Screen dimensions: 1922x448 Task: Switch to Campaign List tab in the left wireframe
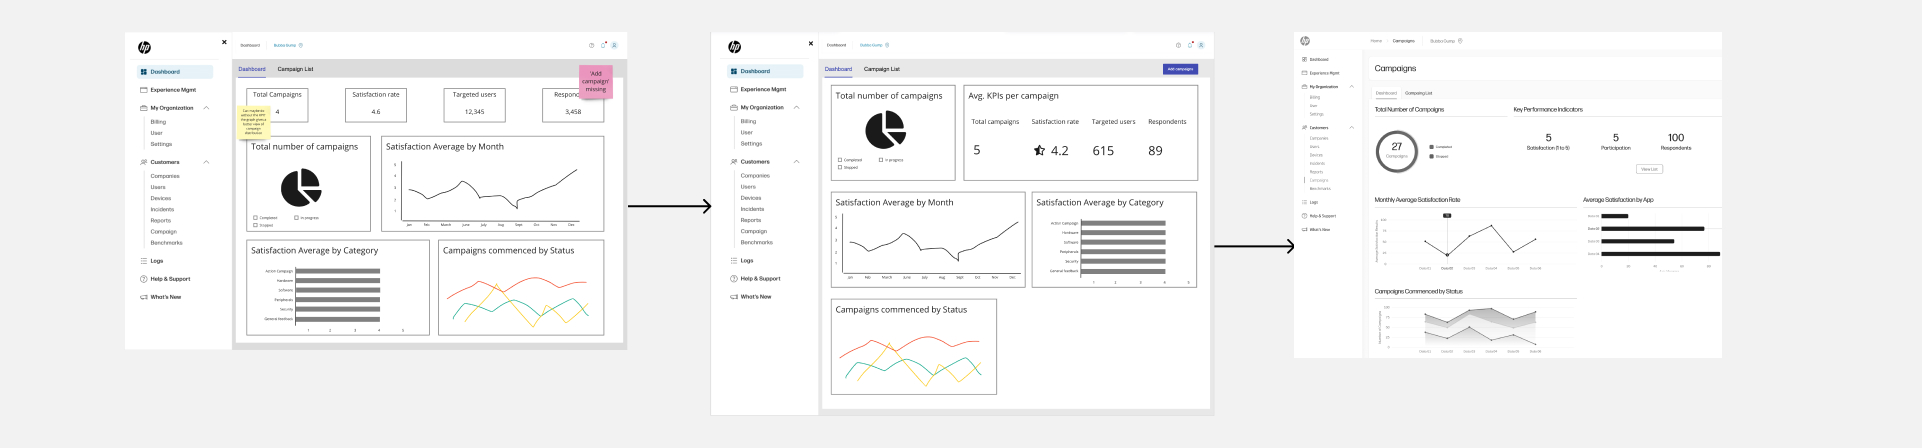(295, 69)
